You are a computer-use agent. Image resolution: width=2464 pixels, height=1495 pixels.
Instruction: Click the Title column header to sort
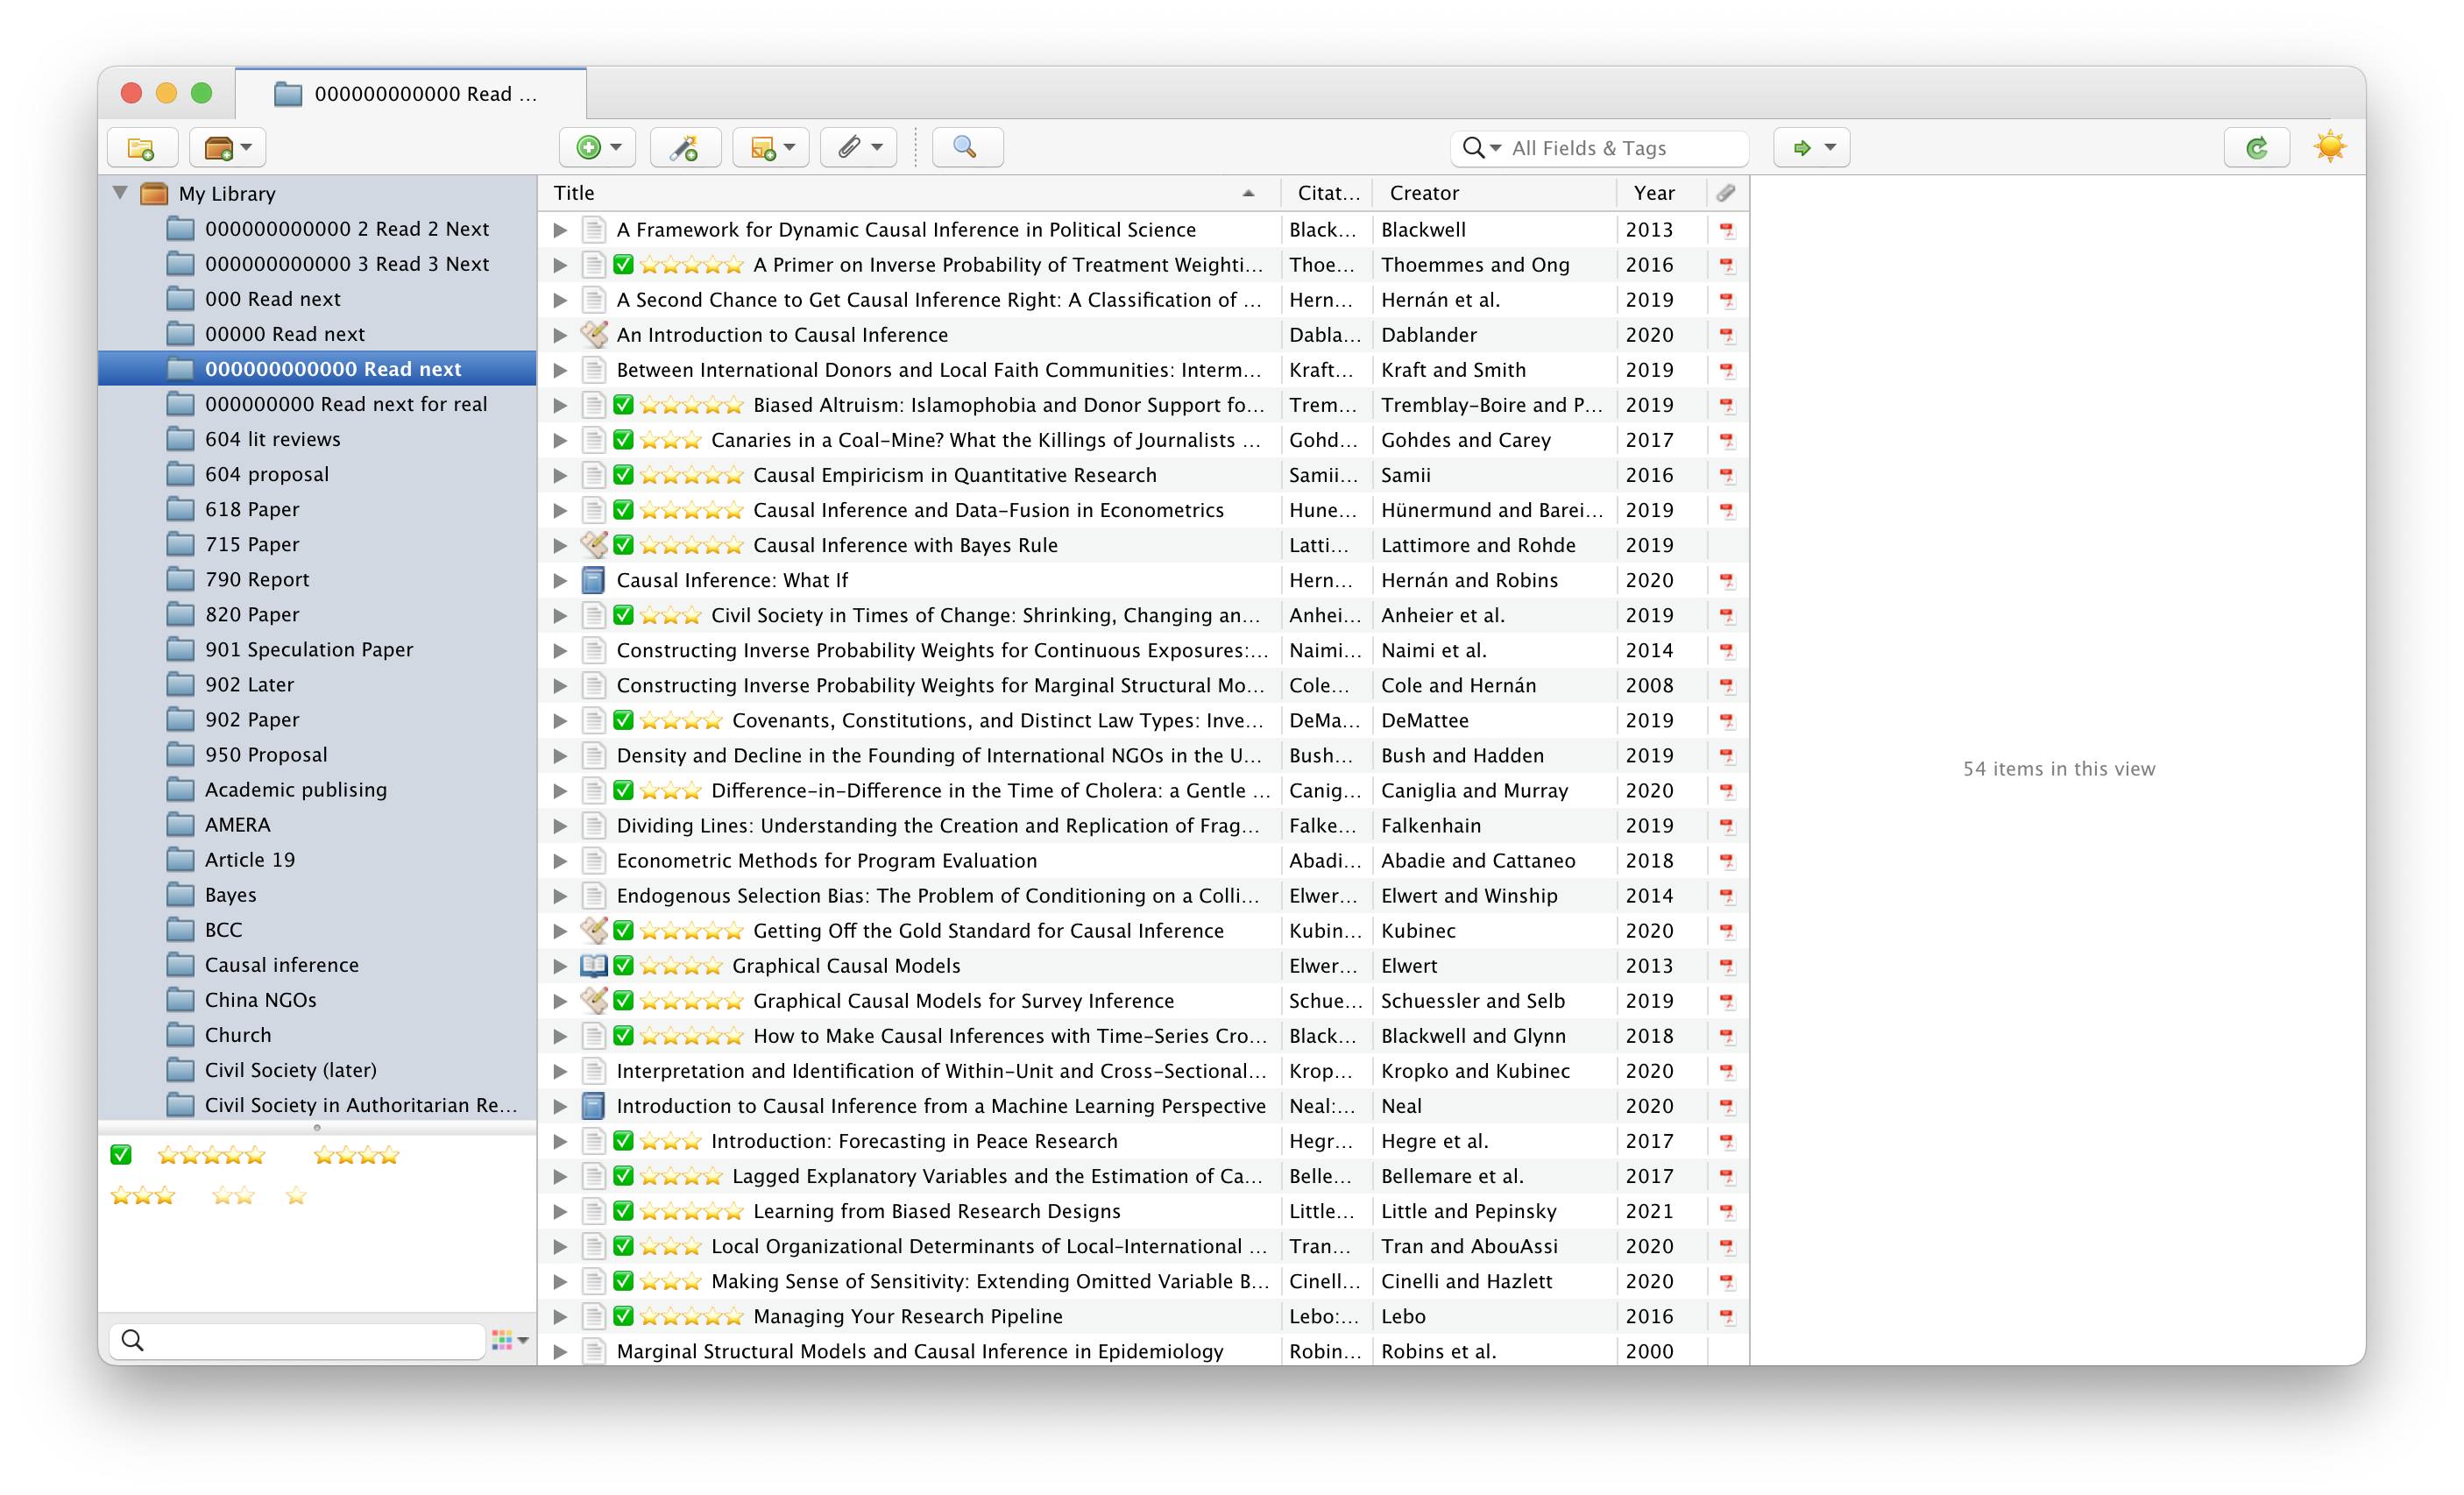(x=906, y=194)
